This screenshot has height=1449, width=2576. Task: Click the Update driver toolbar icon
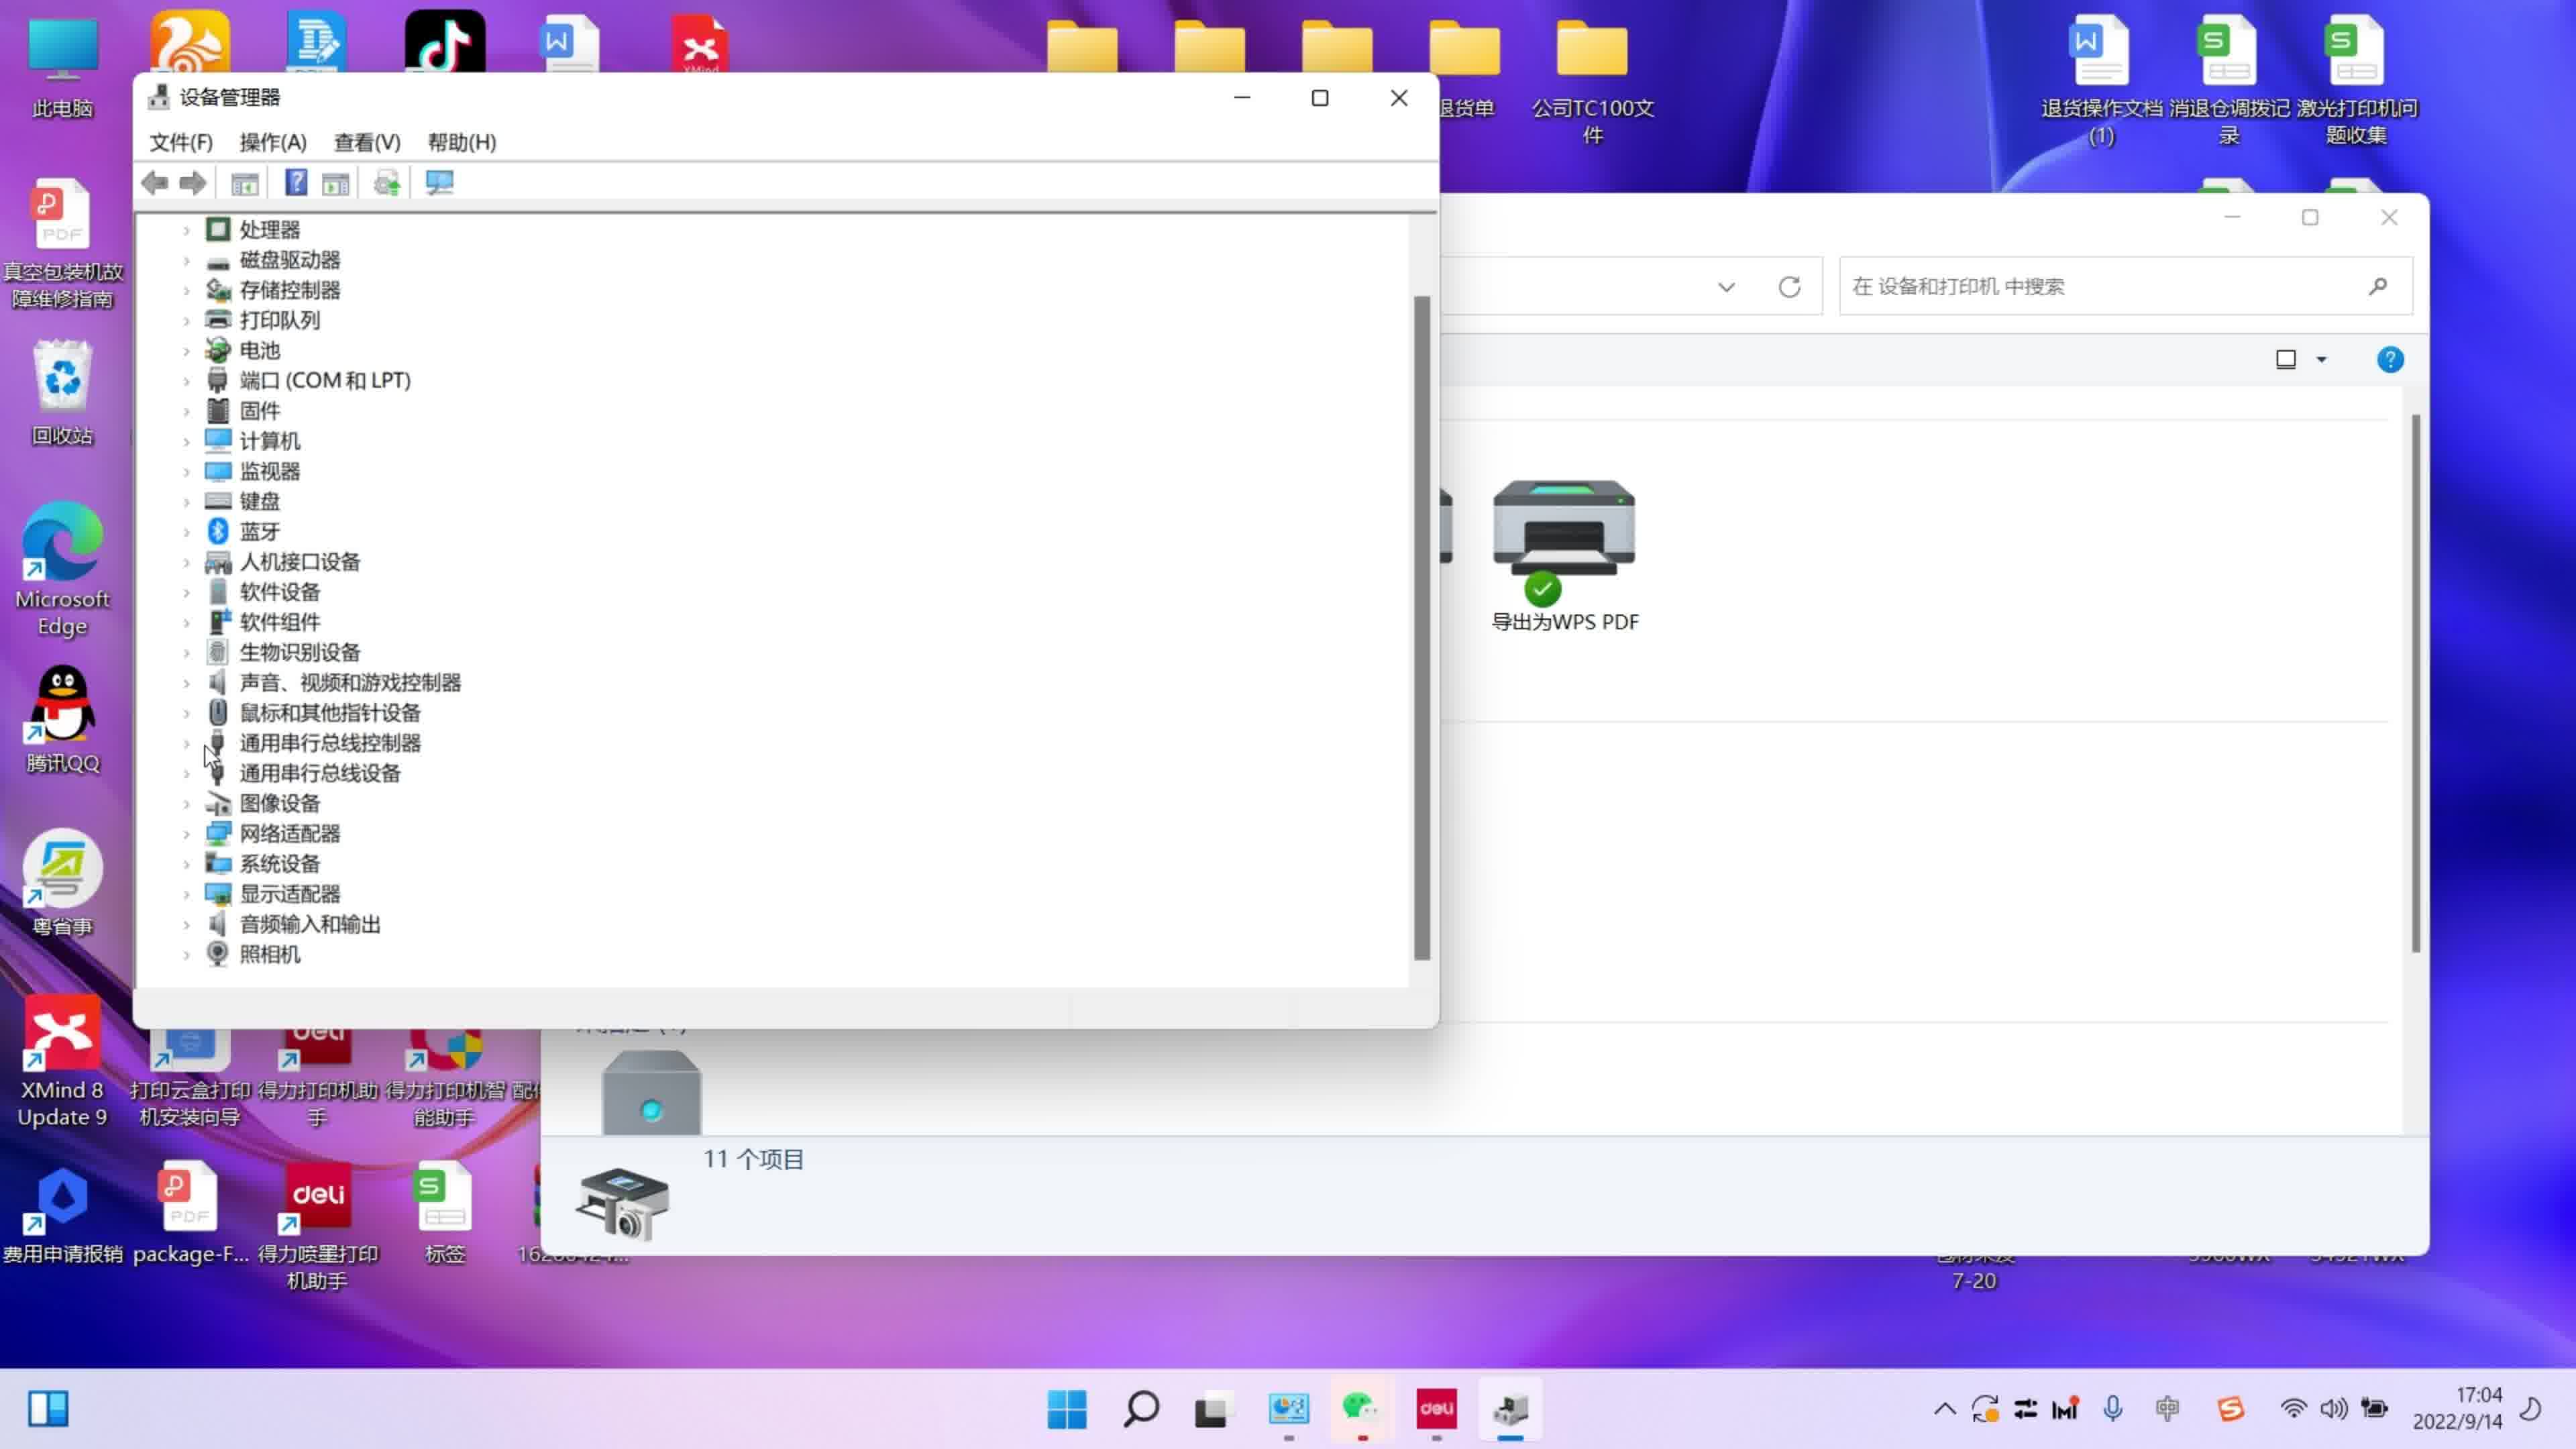tap(387, 183)
